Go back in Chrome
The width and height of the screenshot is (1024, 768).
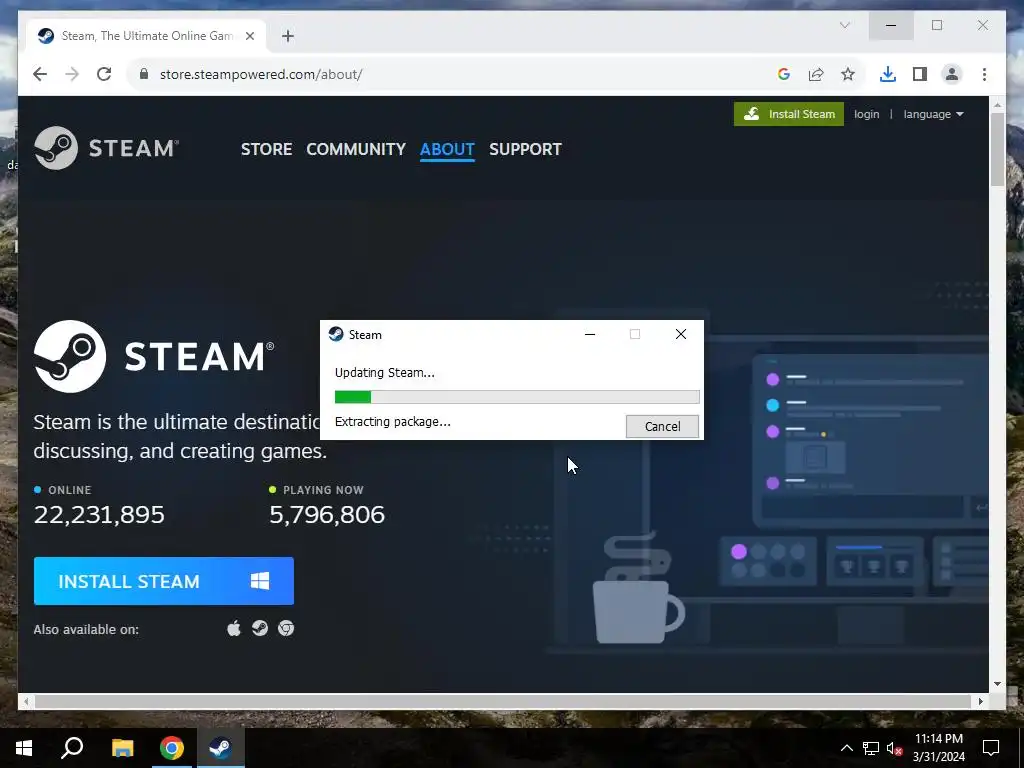[x=40, y=74]
